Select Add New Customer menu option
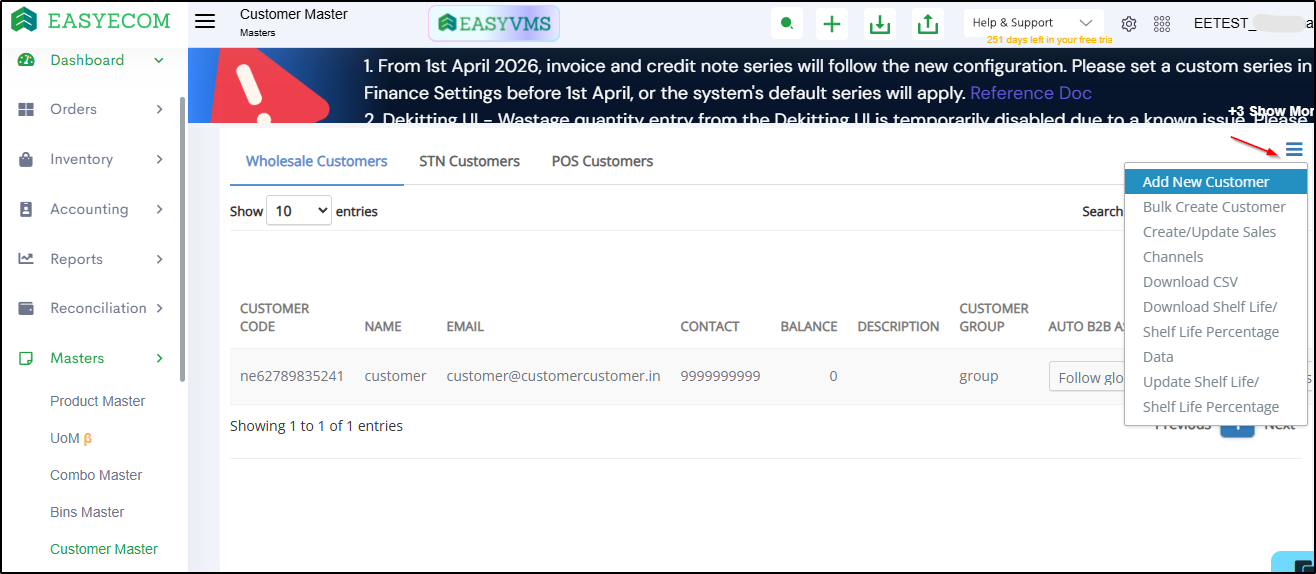This screenshot has height=574, width=1316. pyautogui.click(x=1206, y=182)
